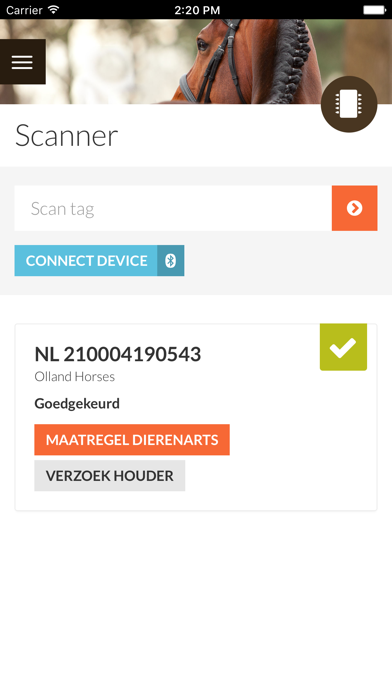Choose Verzoek Houder button
Image resolution: width=392 pixels, height=696 pixels.
(110, 475)
